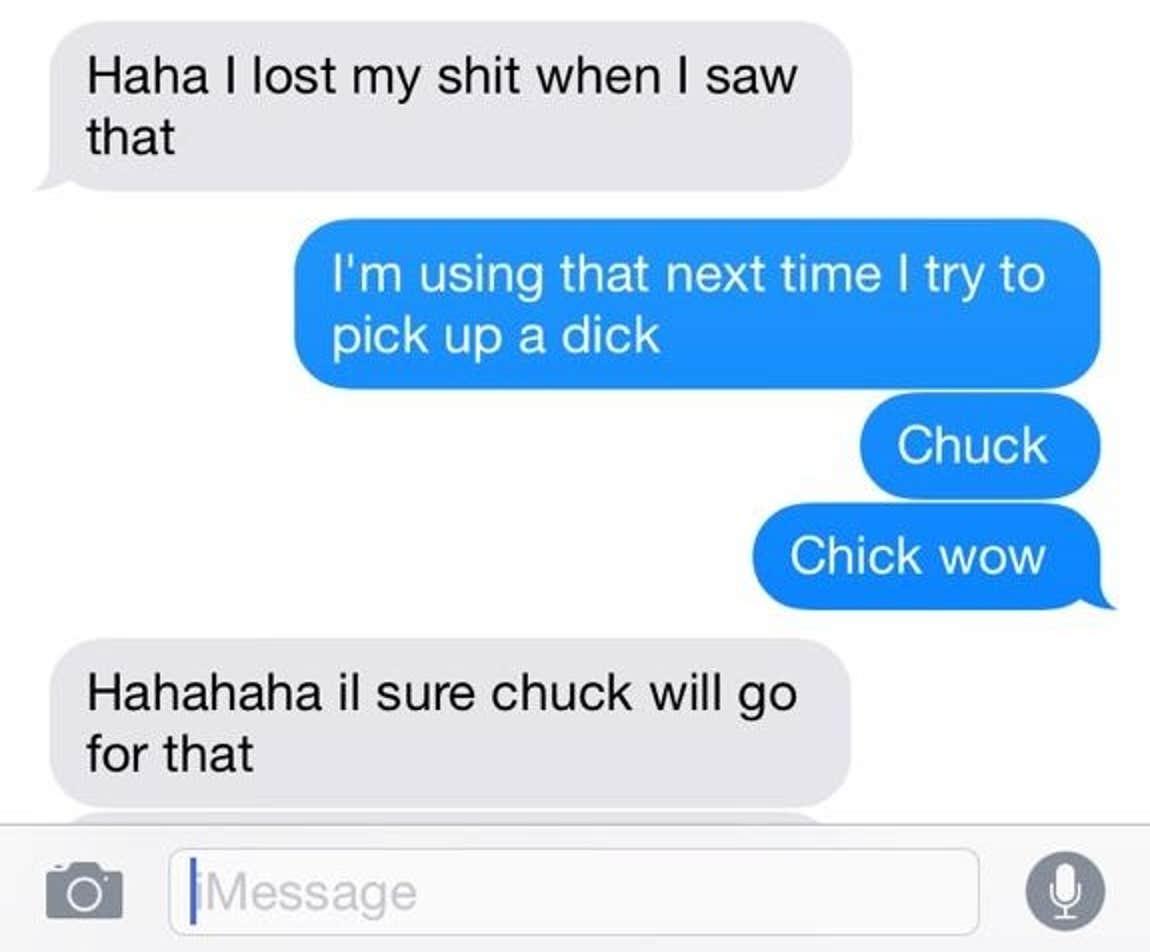The width and height of the screenshot is (1150, 952).
Task: Focus the iMessage text input field
Action: [x=574, y=891]
